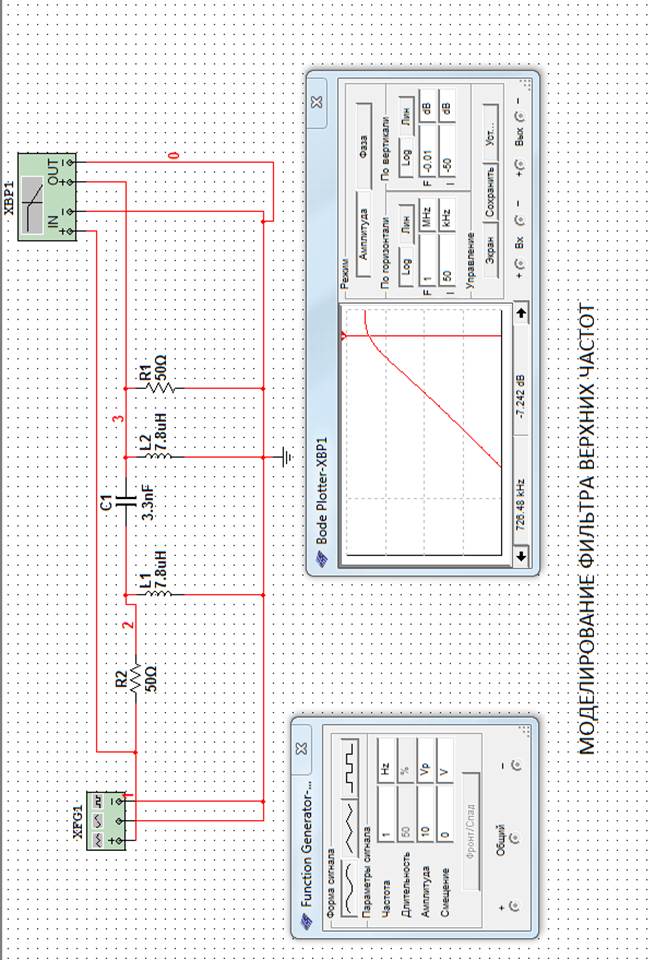Screen dimensions: 655x960
Task: Click net label 3 on schematic
Action: [x=118, y=419]
